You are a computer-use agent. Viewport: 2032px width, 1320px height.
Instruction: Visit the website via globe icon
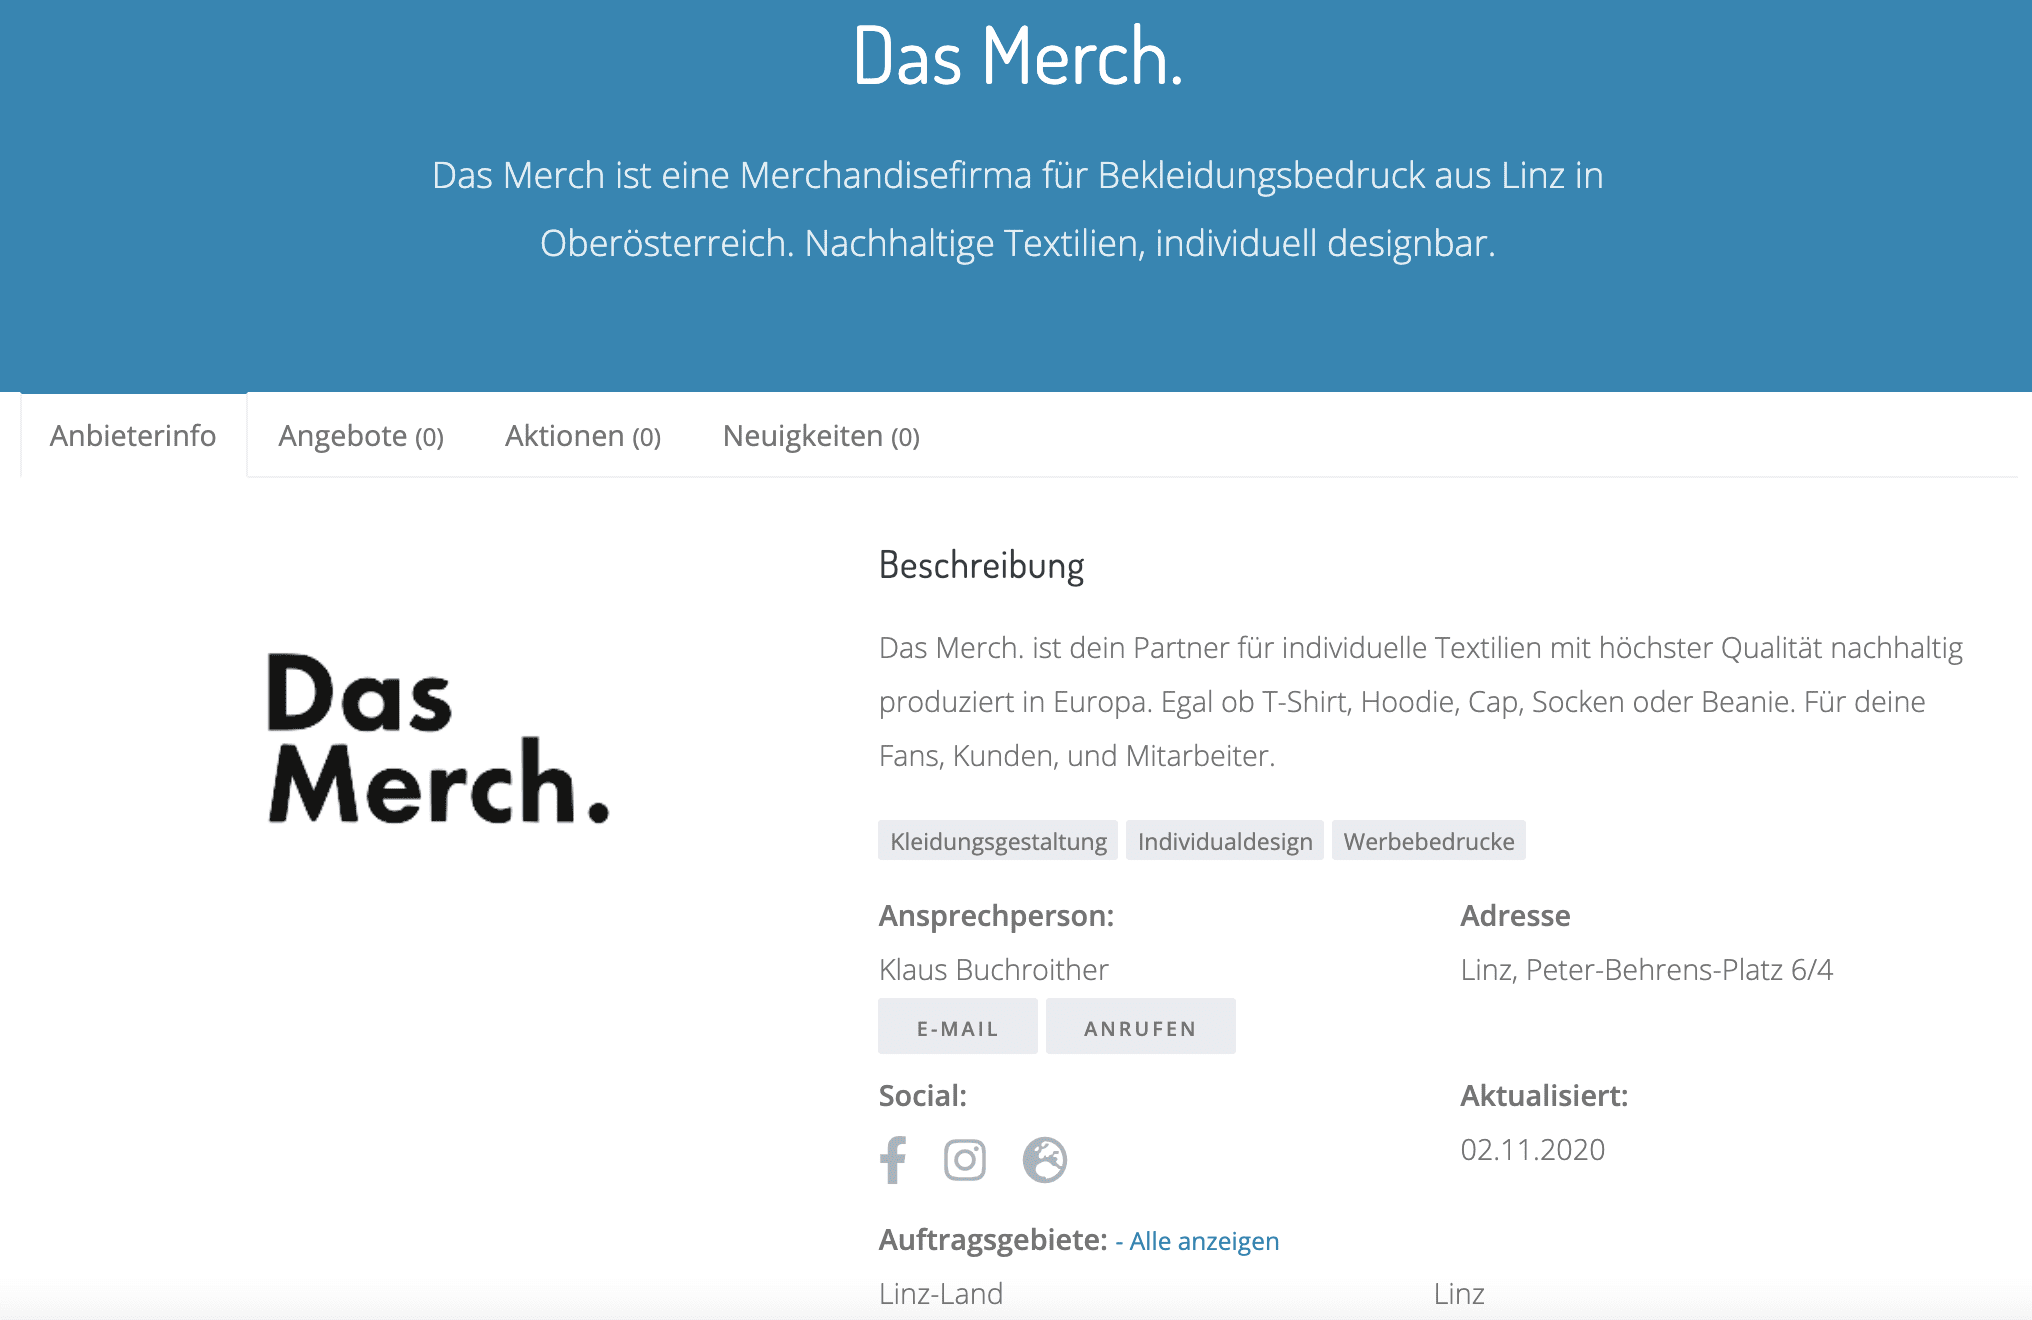(1044, 1160)
